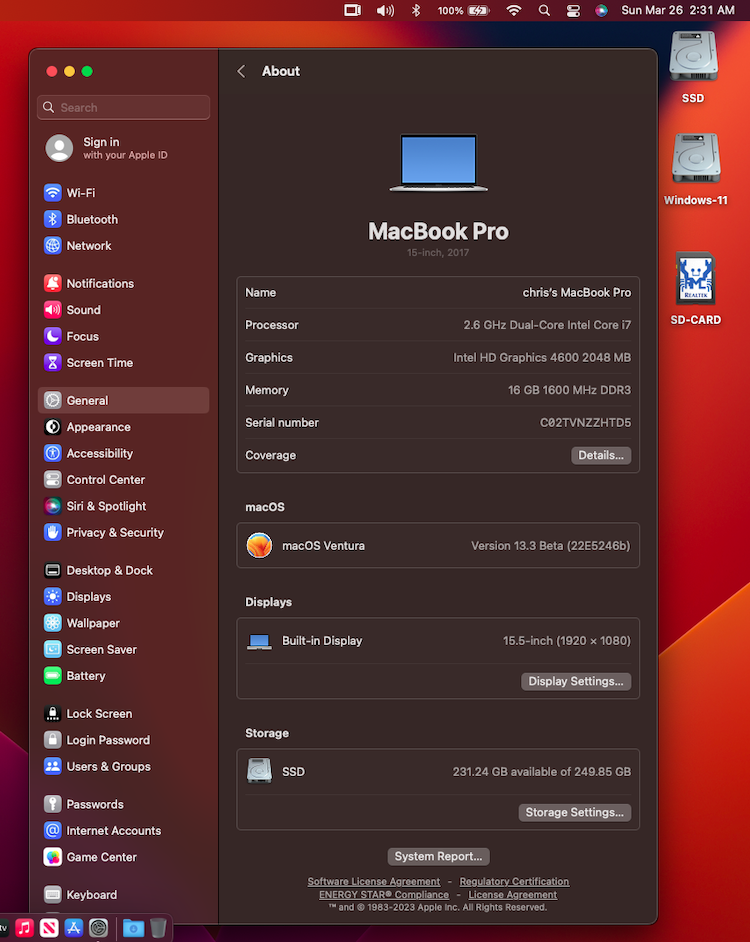This screenshot has height=942, width=750.
Task: Click the SSD storage disk icon
Action: 260,771
